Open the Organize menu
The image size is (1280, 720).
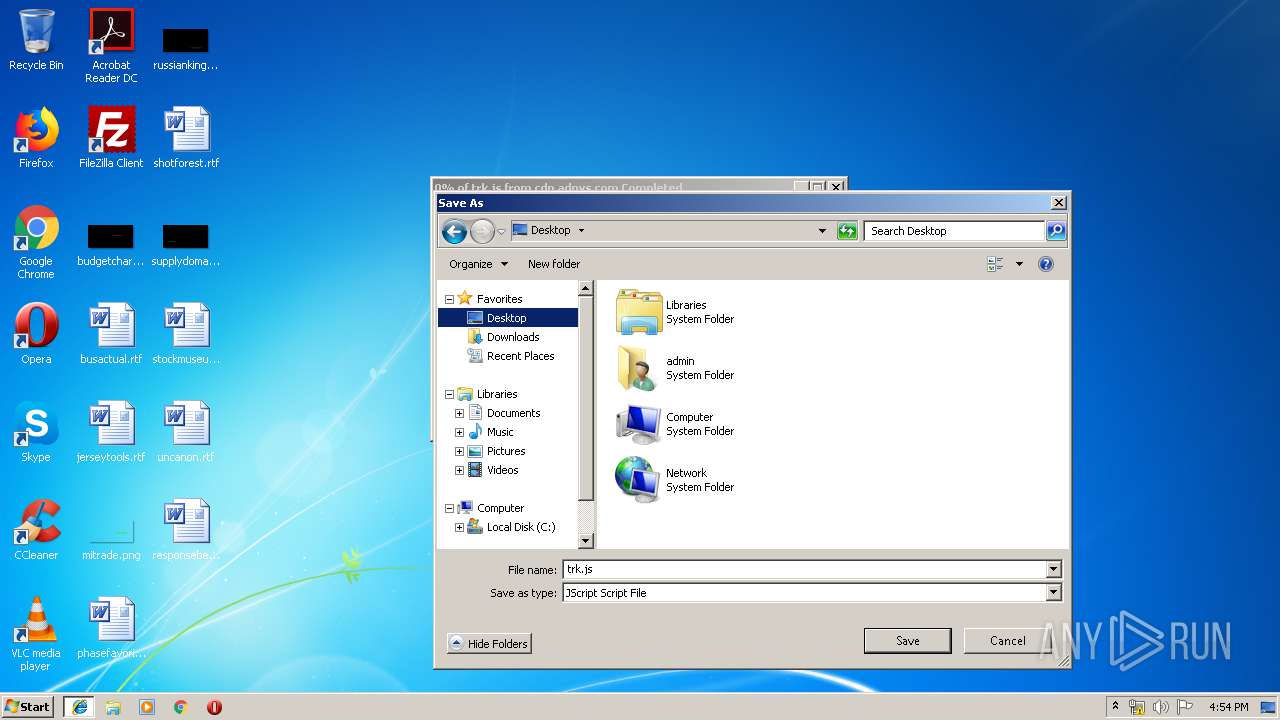coord(478,264)
